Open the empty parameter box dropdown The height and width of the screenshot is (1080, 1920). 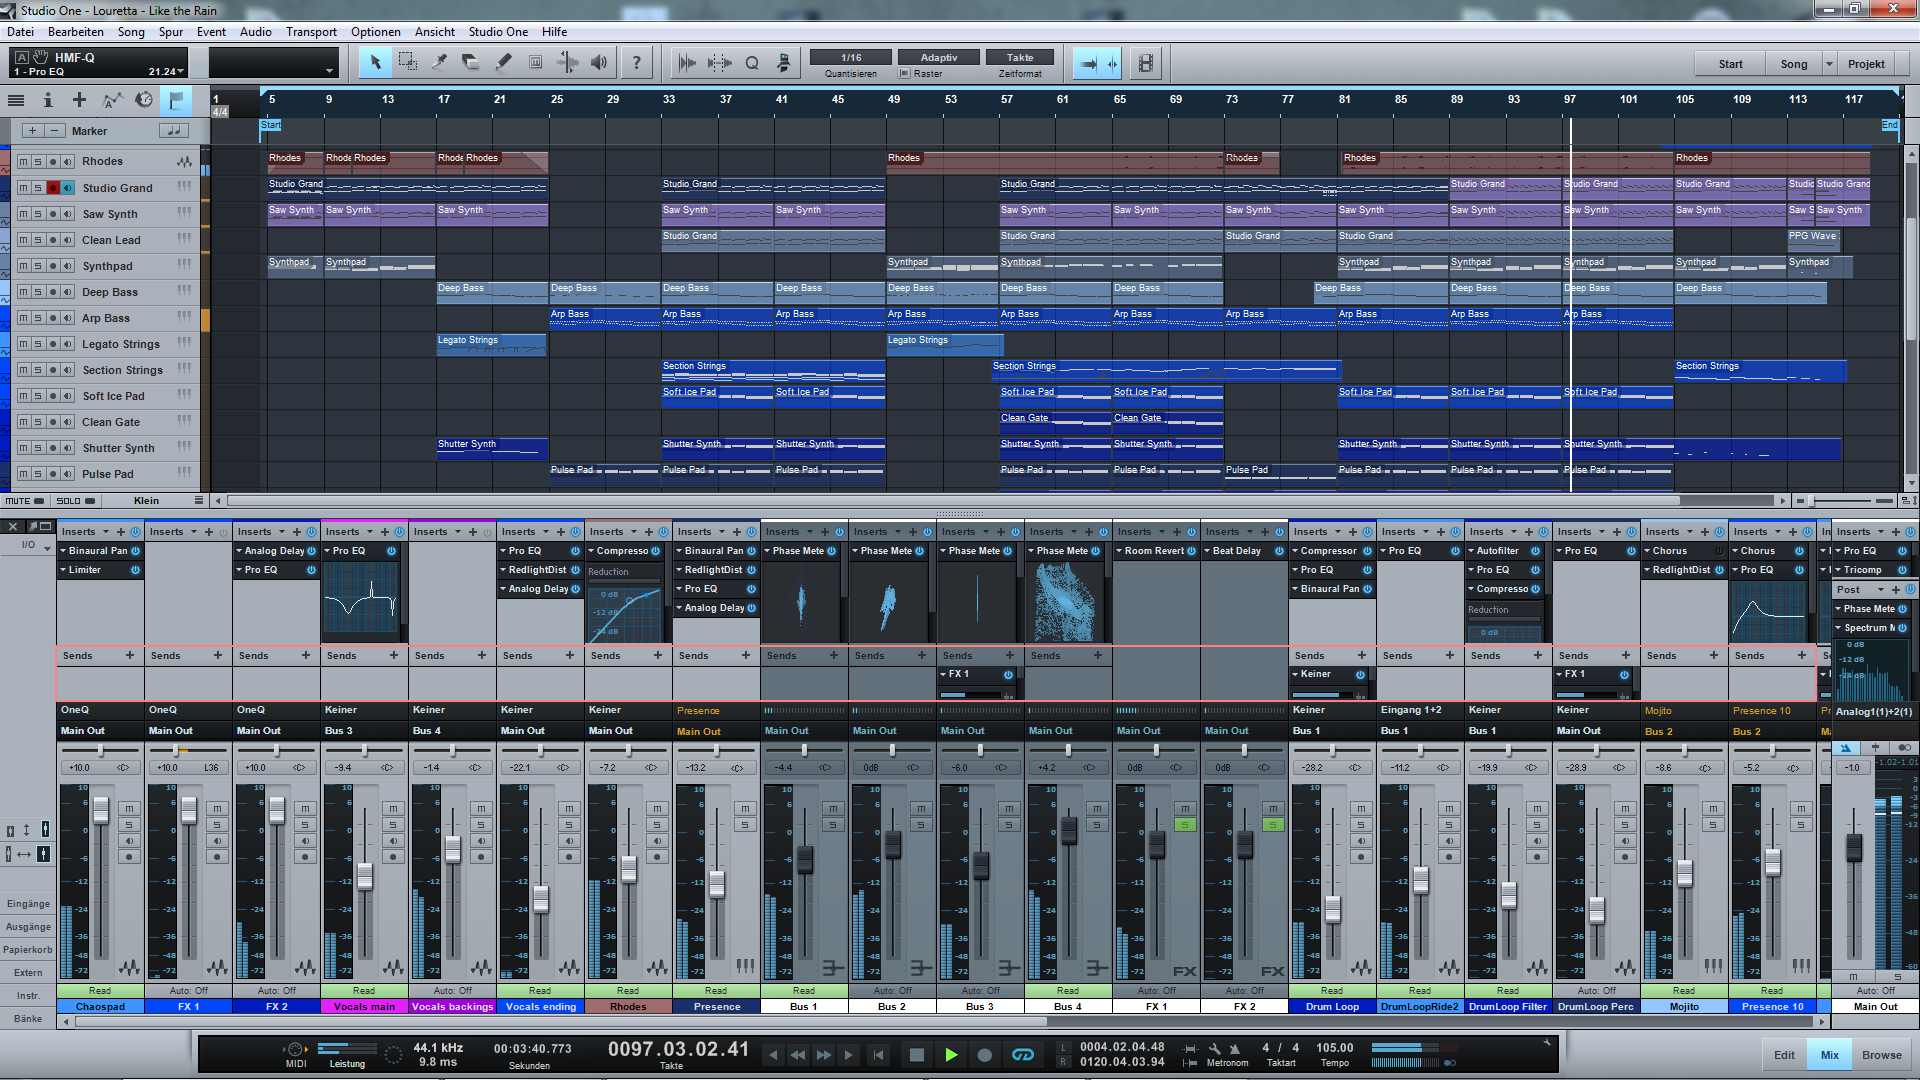pyautogui.click(x=329, y=71)
